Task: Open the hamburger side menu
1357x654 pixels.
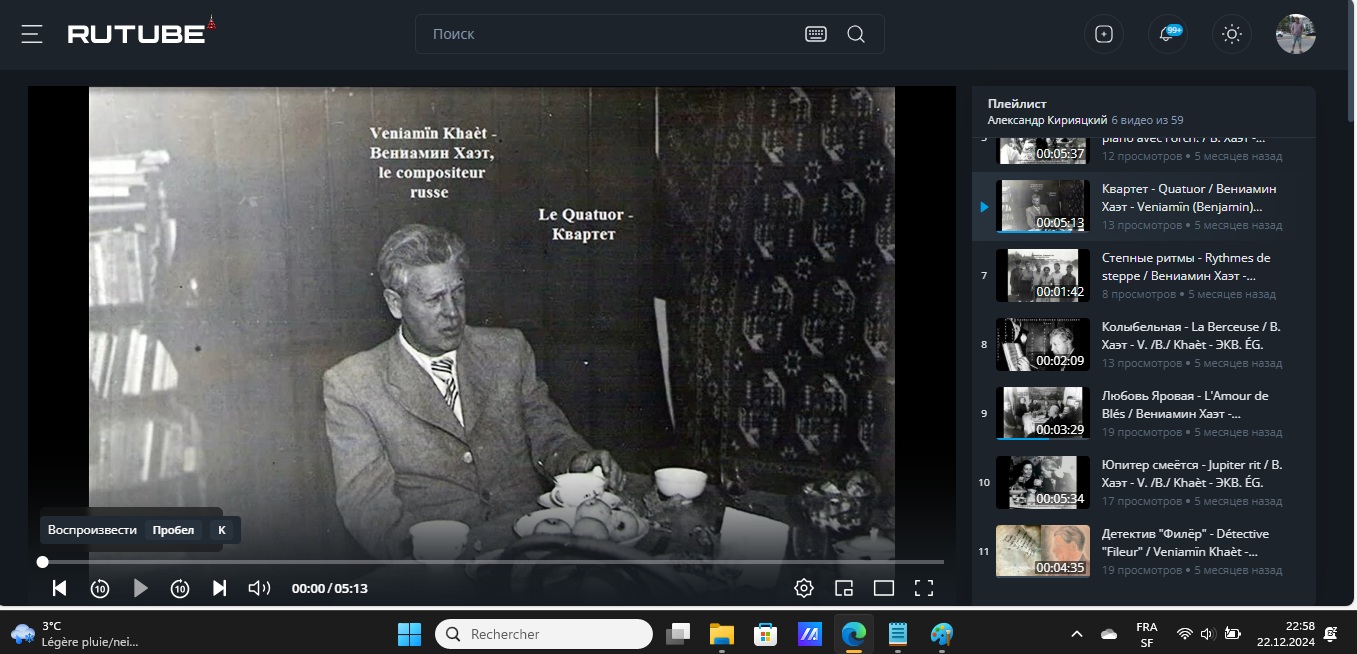Action: click(x=32, y=34)
